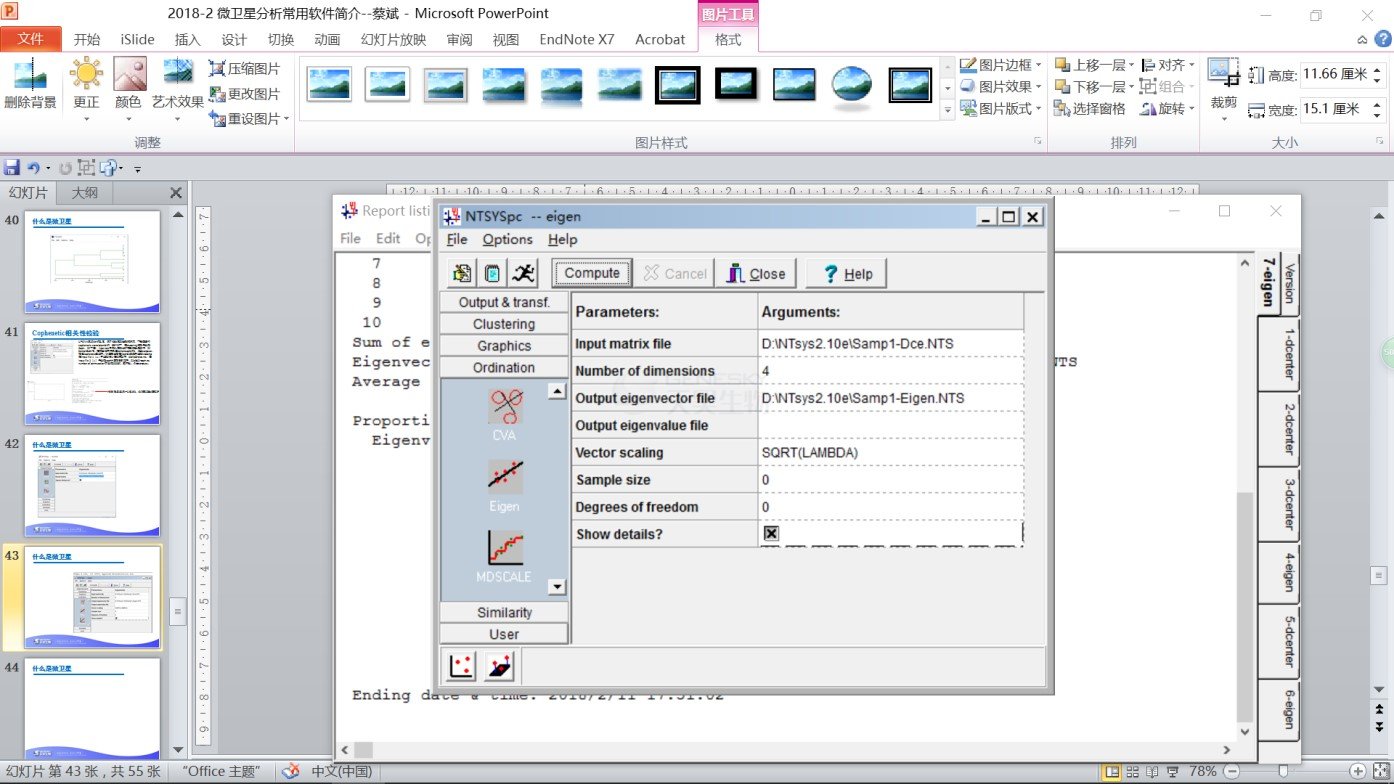Click the Input matrix file argument field
This screenshot has width=1394, height=784.
click(891, 344)
